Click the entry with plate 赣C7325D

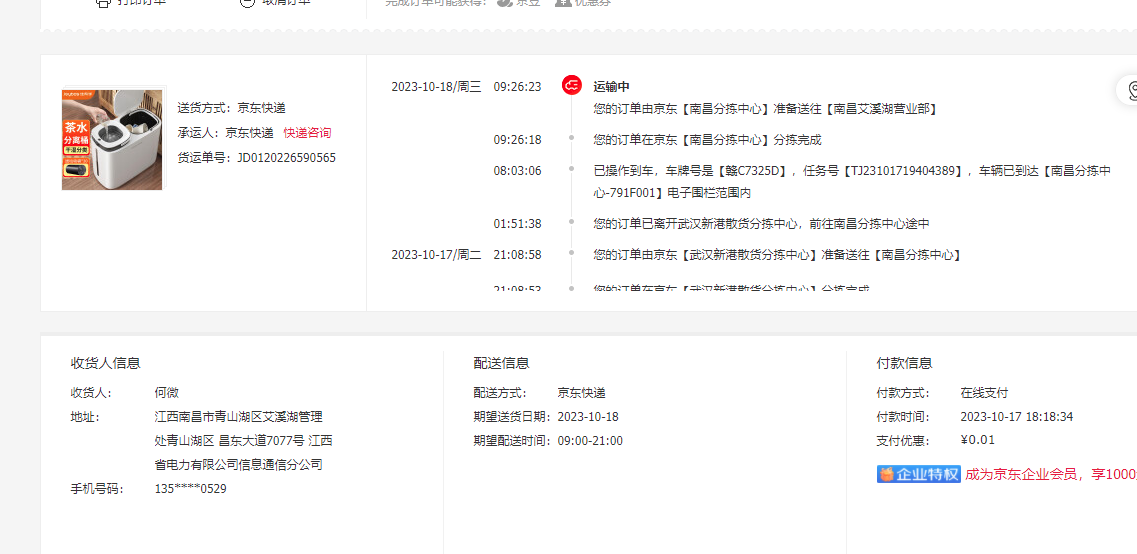(852, 182)
